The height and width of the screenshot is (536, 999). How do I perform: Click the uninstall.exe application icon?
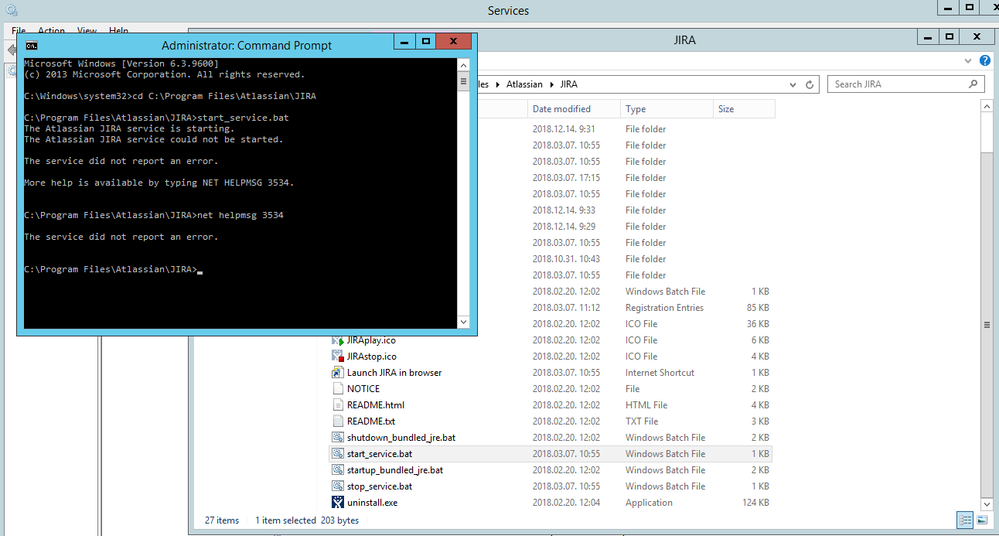338,502
